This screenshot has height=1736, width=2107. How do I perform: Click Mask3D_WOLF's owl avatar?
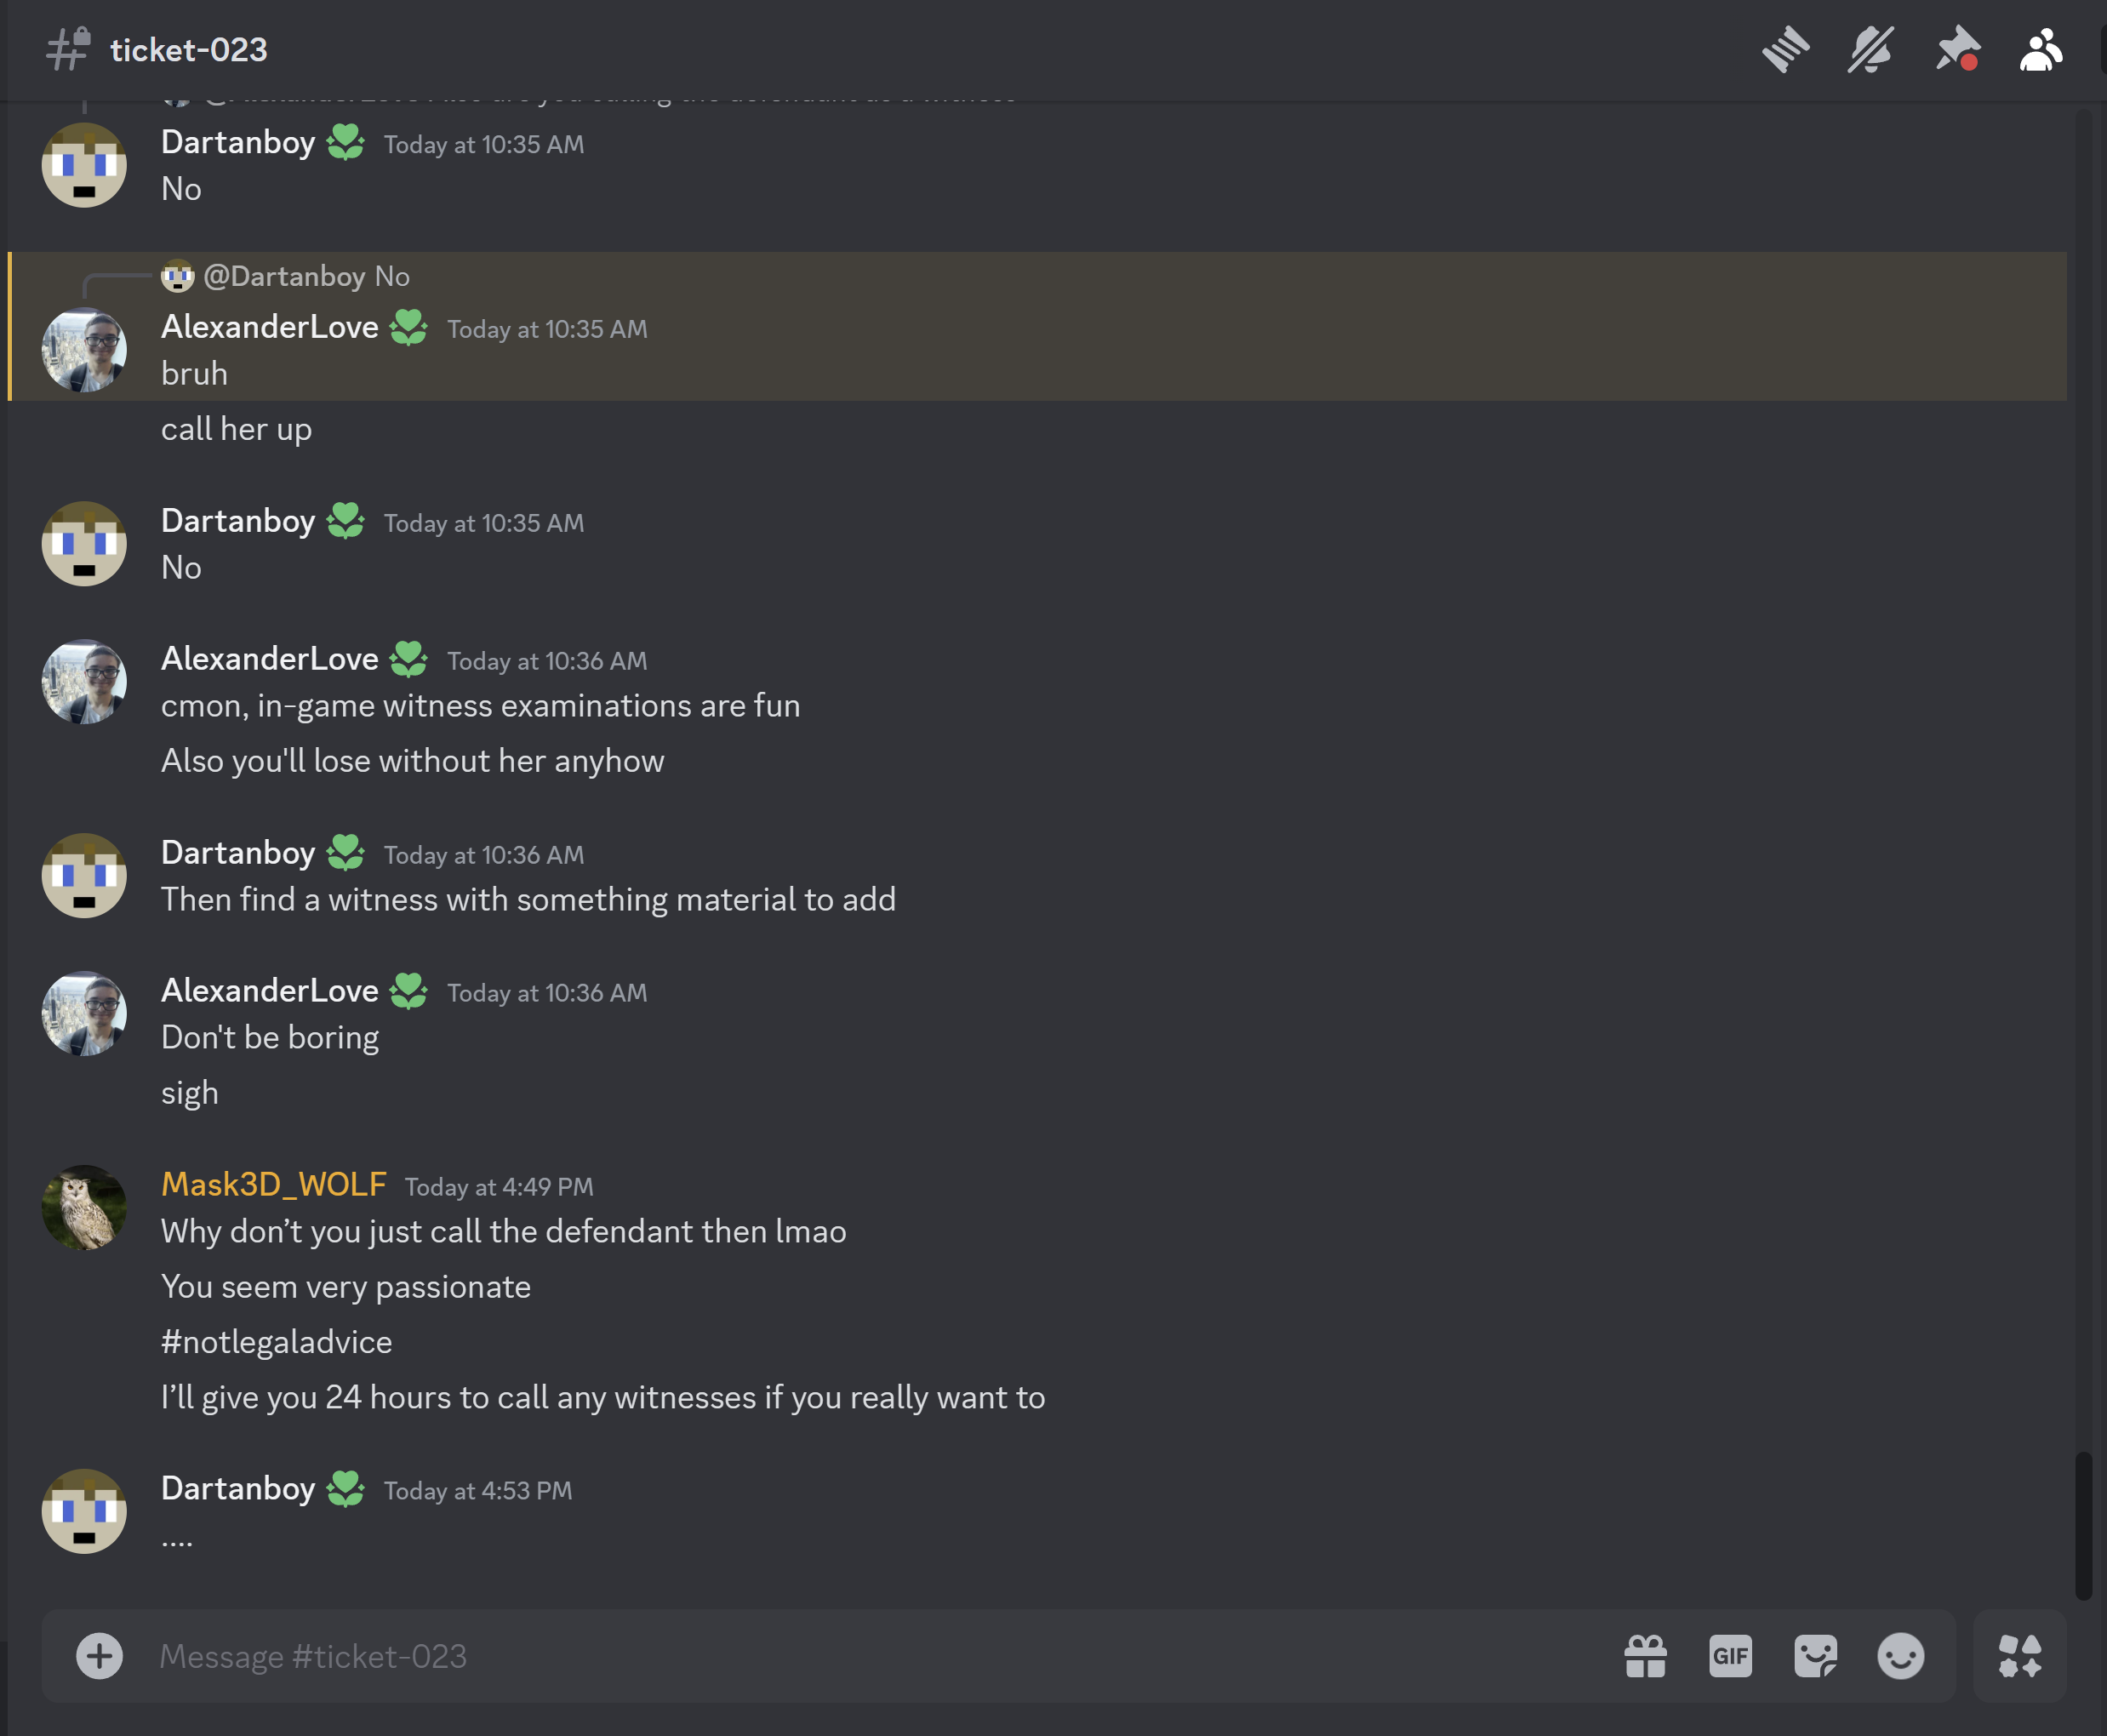point(84,1207)
